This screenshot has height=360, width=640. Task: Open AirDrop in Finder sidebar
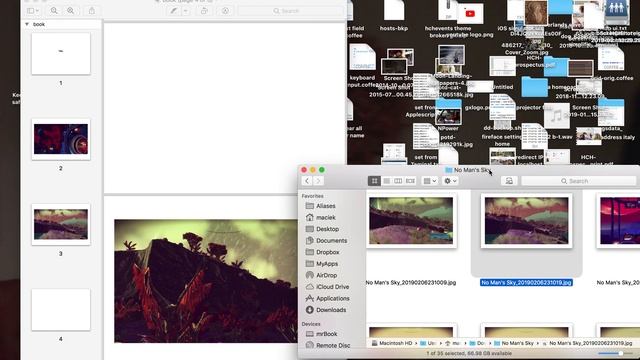point(327,276)
